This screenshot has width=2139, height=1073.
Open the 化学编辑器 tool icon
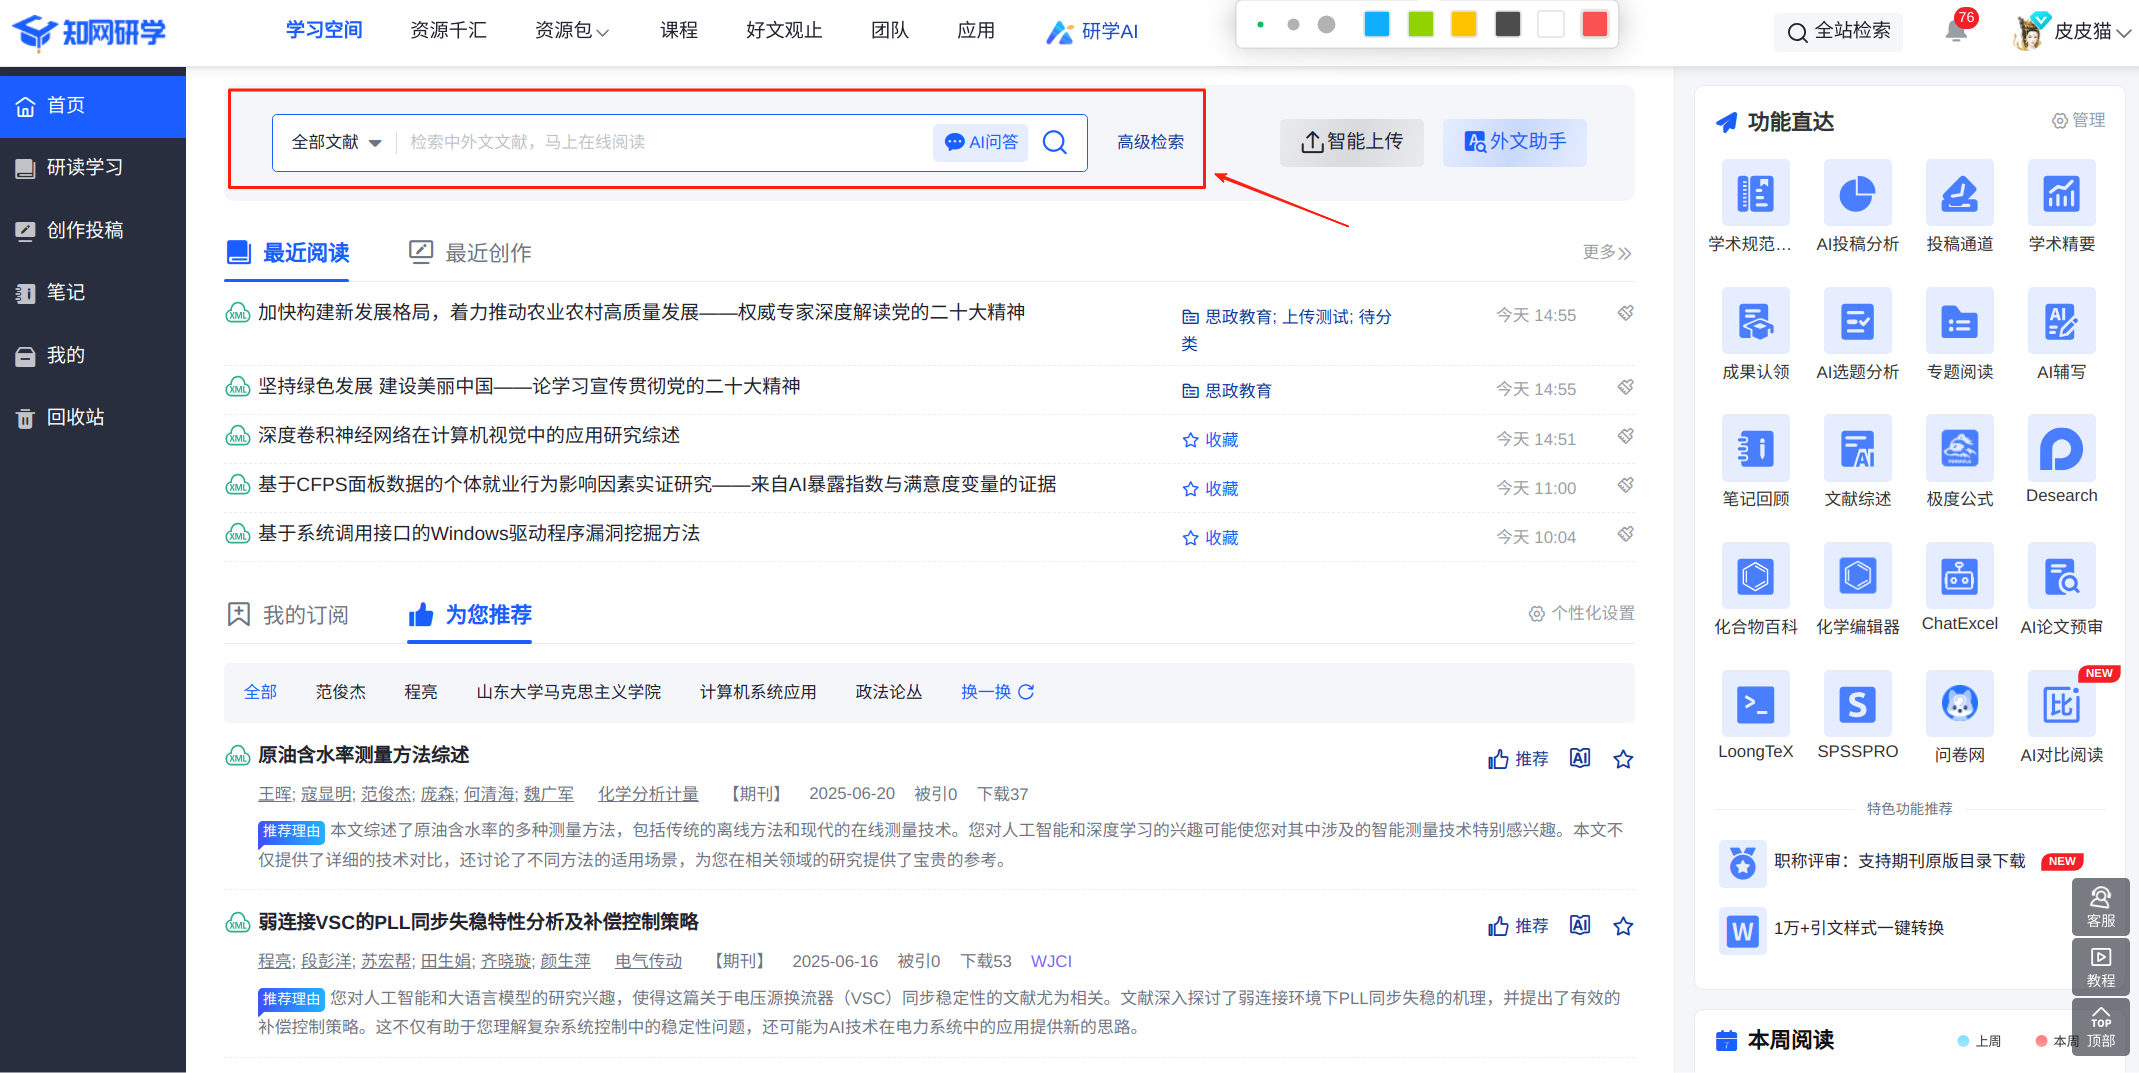pos(1857,576)
